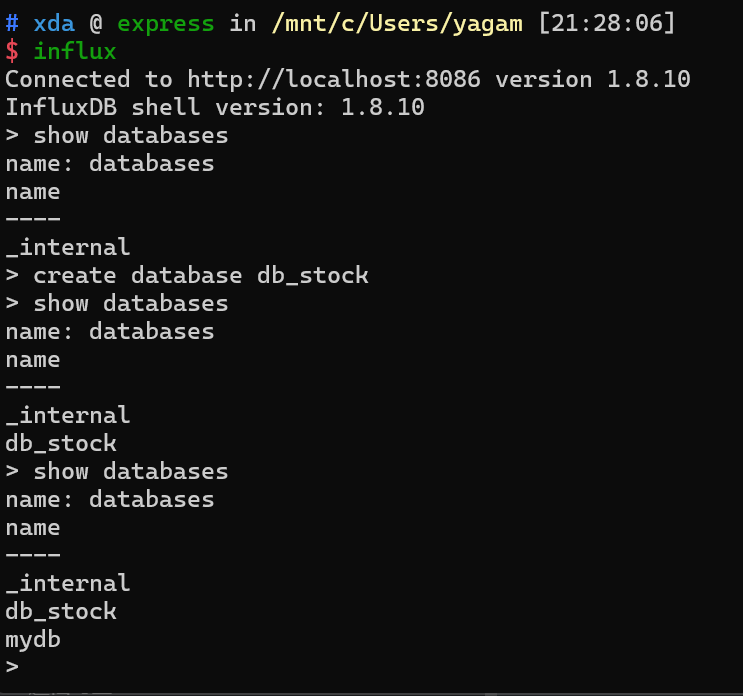
Task: Click the mydb database entry
Action: pos(33,639)
